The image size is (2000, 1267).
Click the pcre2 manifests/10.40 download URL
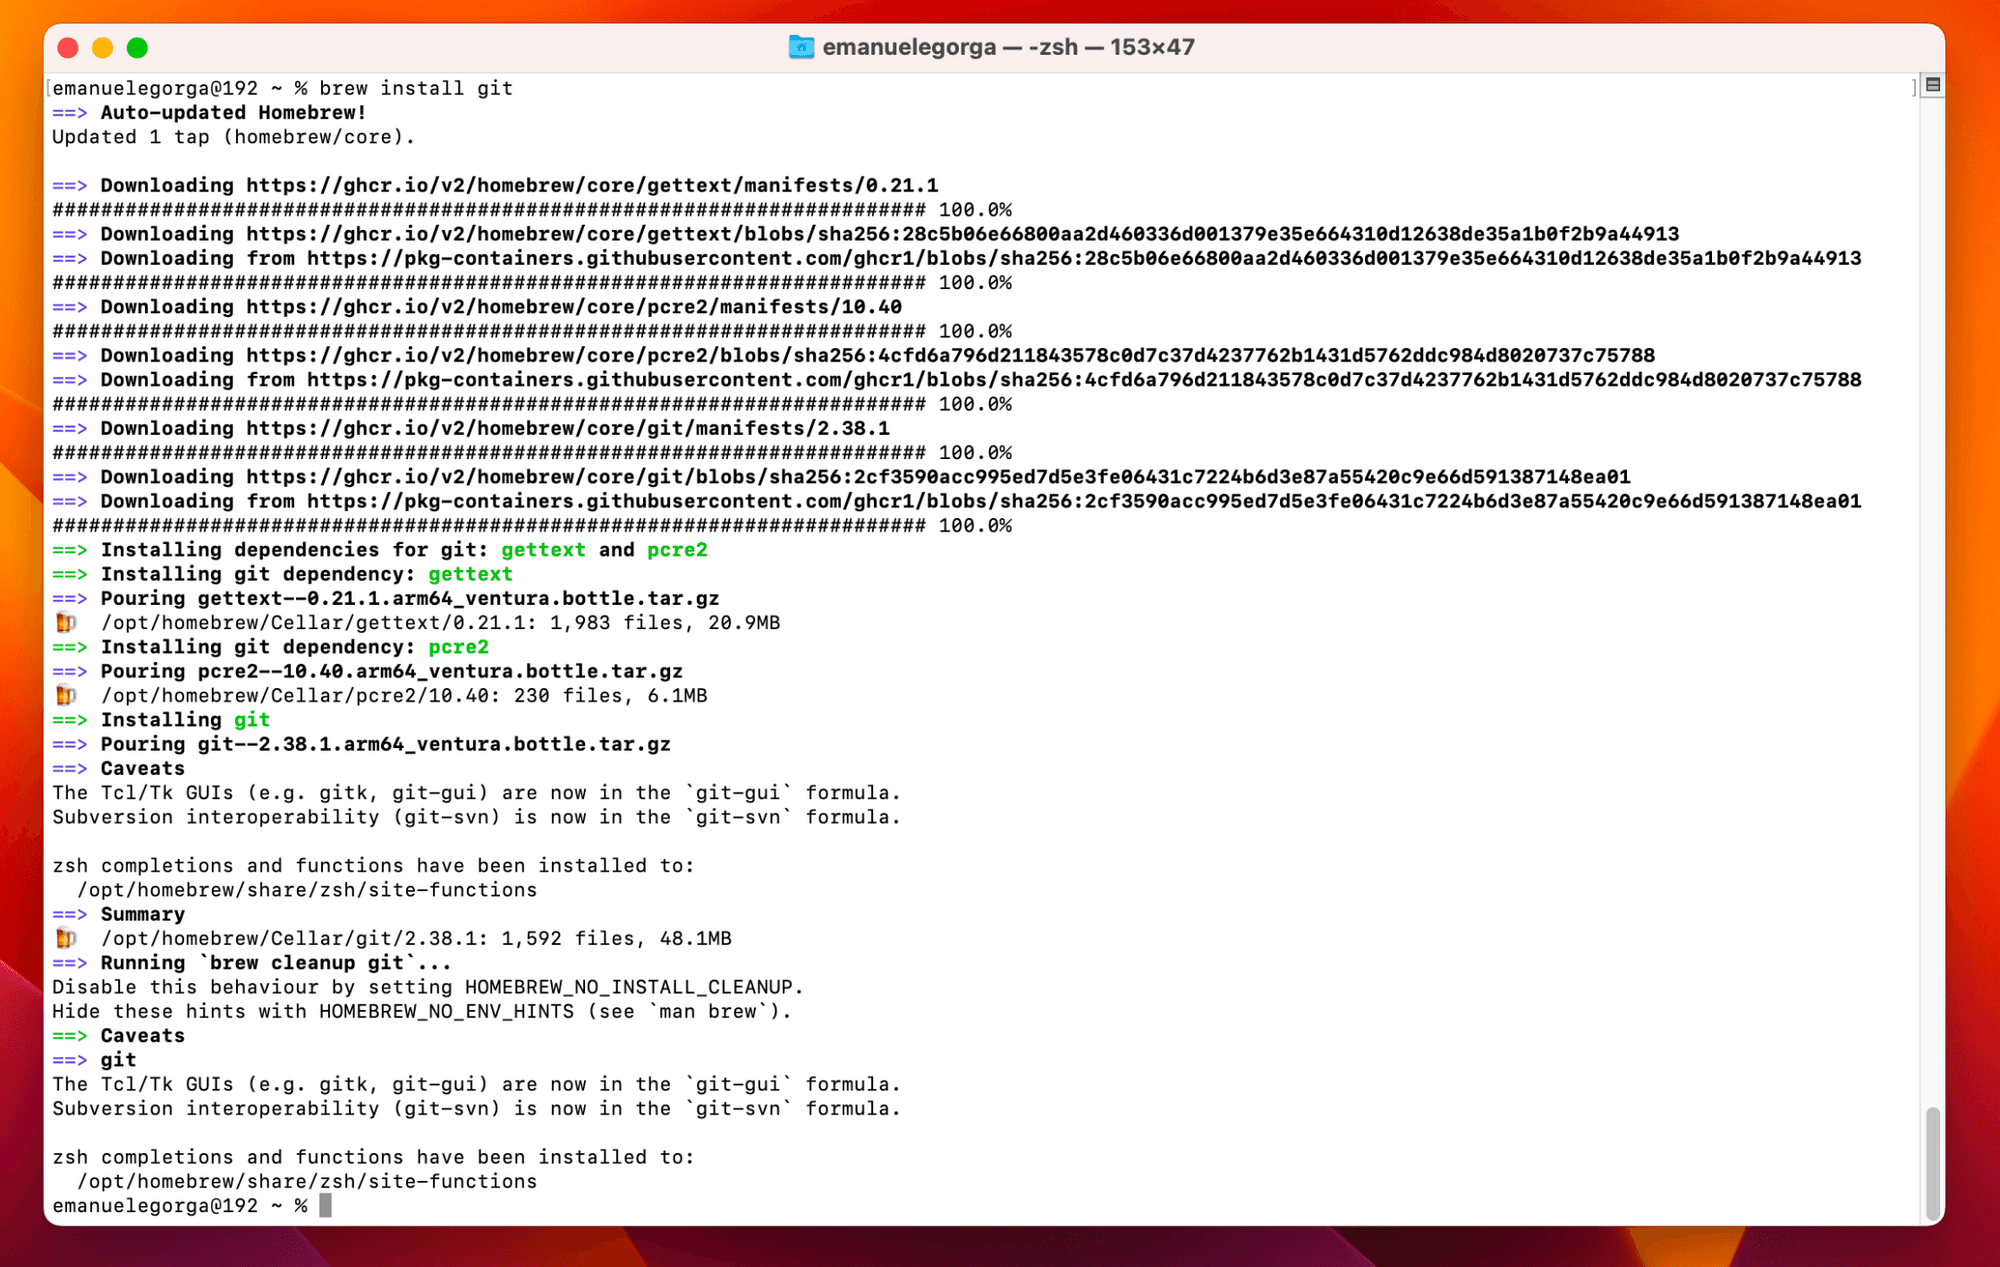pyautogui.click(x=574, y=307)
